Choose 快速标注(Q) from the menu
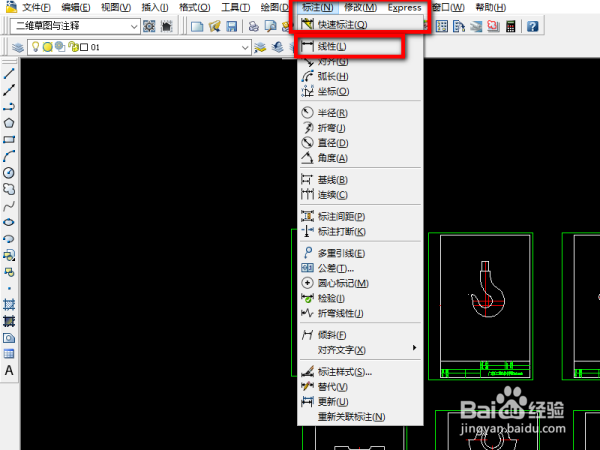600x450 pixels. 360,24
